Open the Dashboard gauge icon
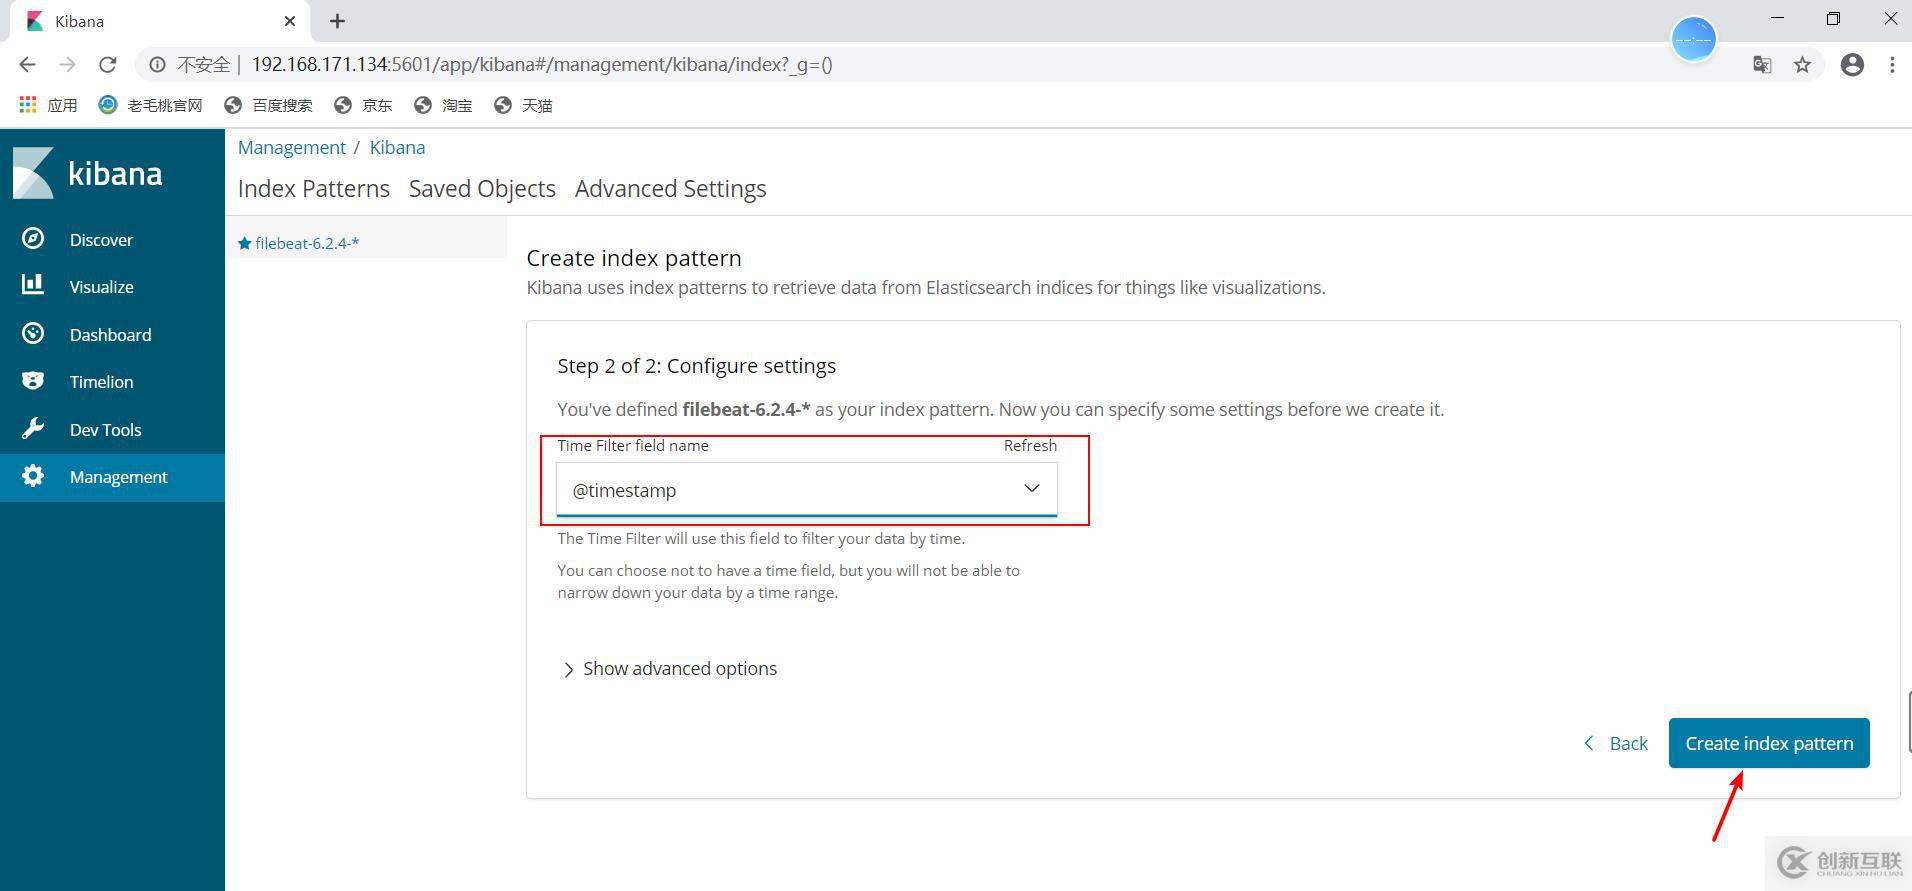The height and width of the screenshot is (891, 1912). [x=33, y=334]
